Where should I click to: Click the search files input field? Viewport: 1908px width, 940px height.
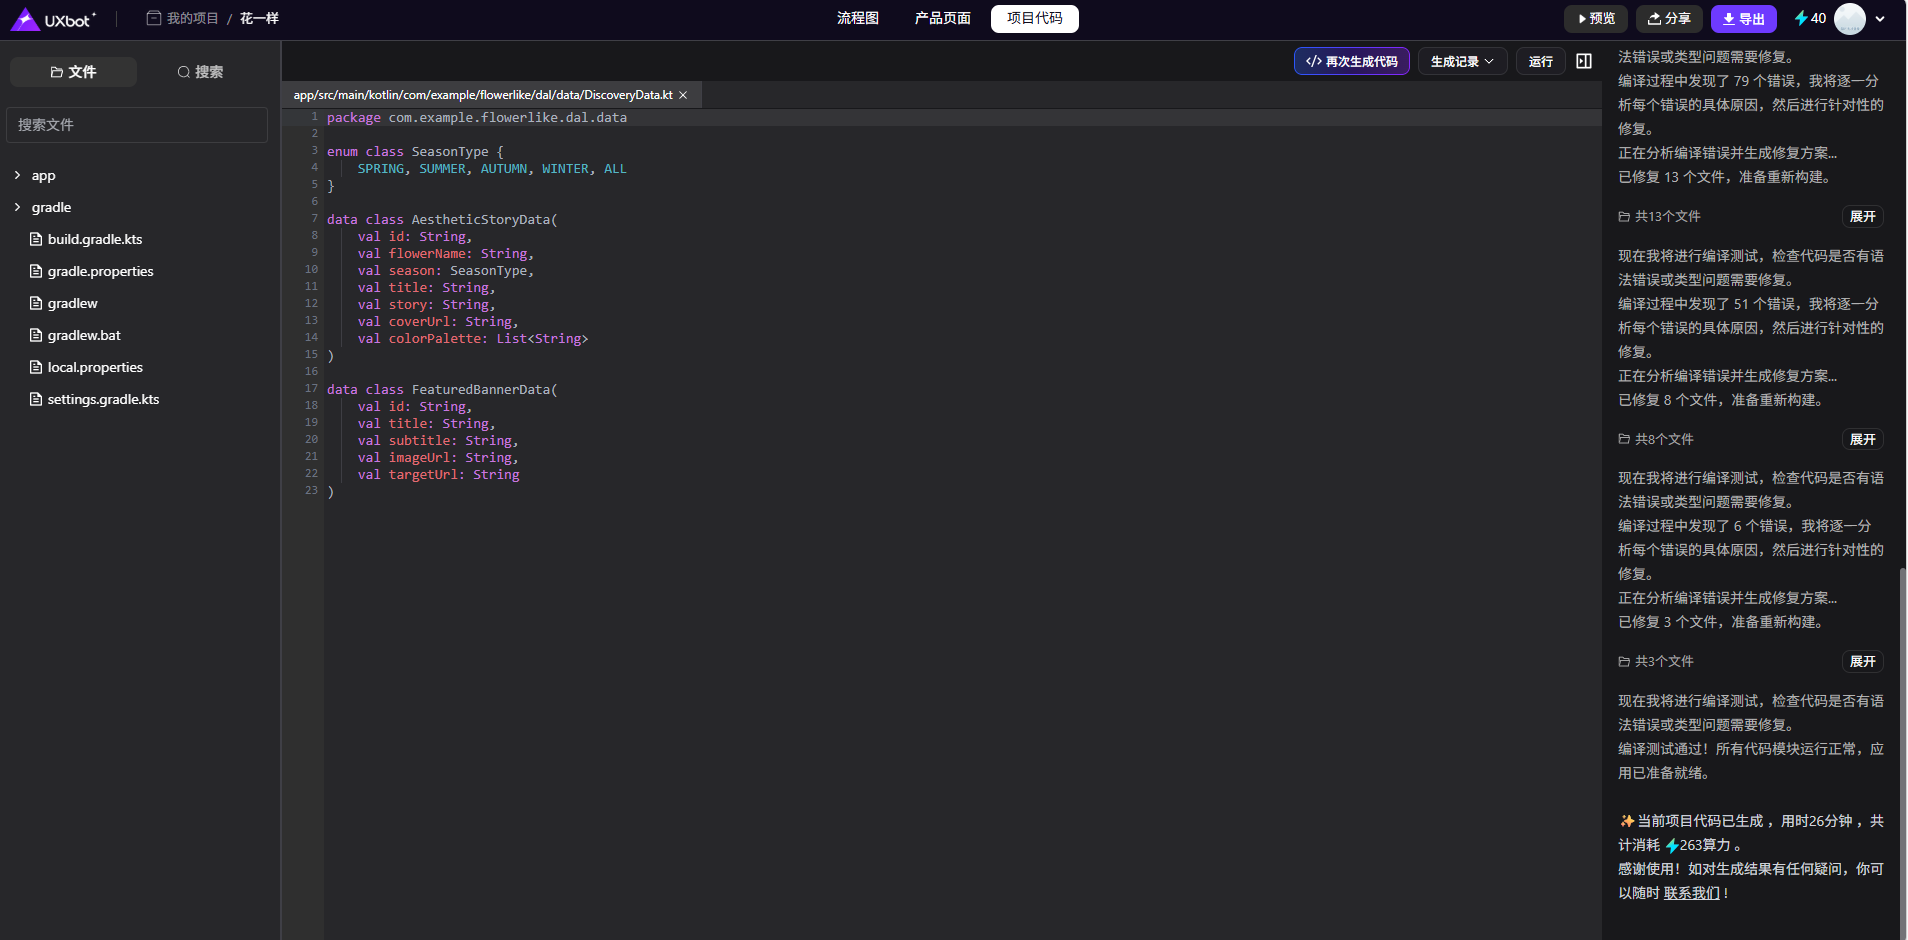[x=137, y=125]
